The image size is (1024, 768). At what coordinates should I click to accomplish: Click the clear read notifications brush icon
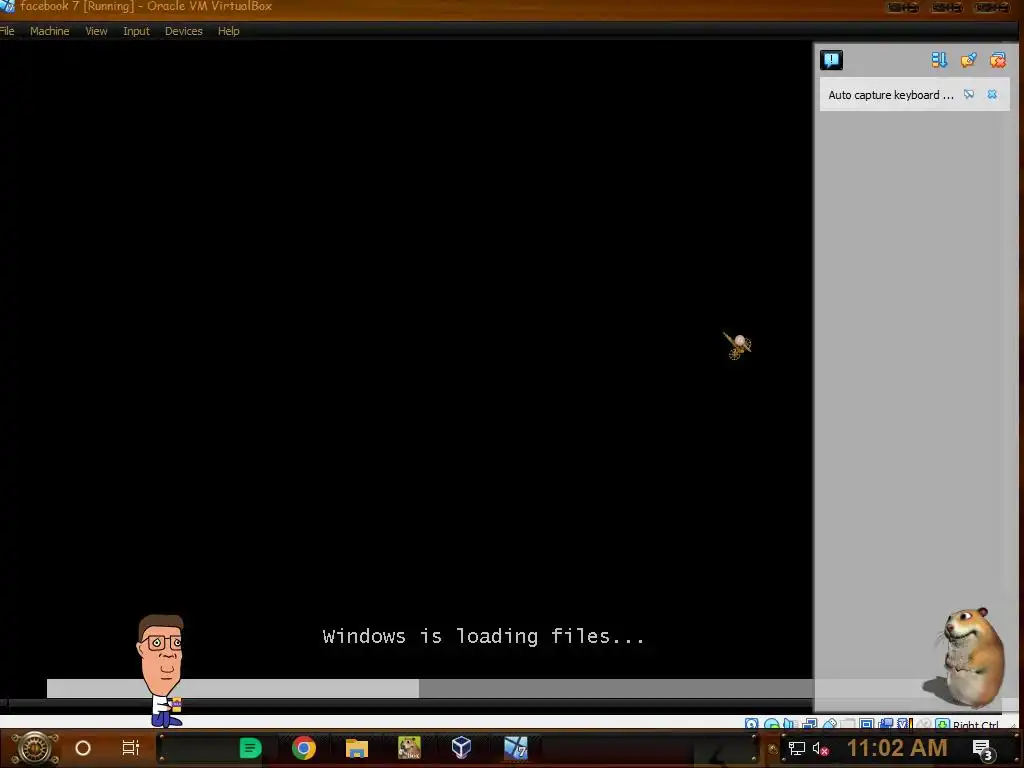[x=968, y=60]
